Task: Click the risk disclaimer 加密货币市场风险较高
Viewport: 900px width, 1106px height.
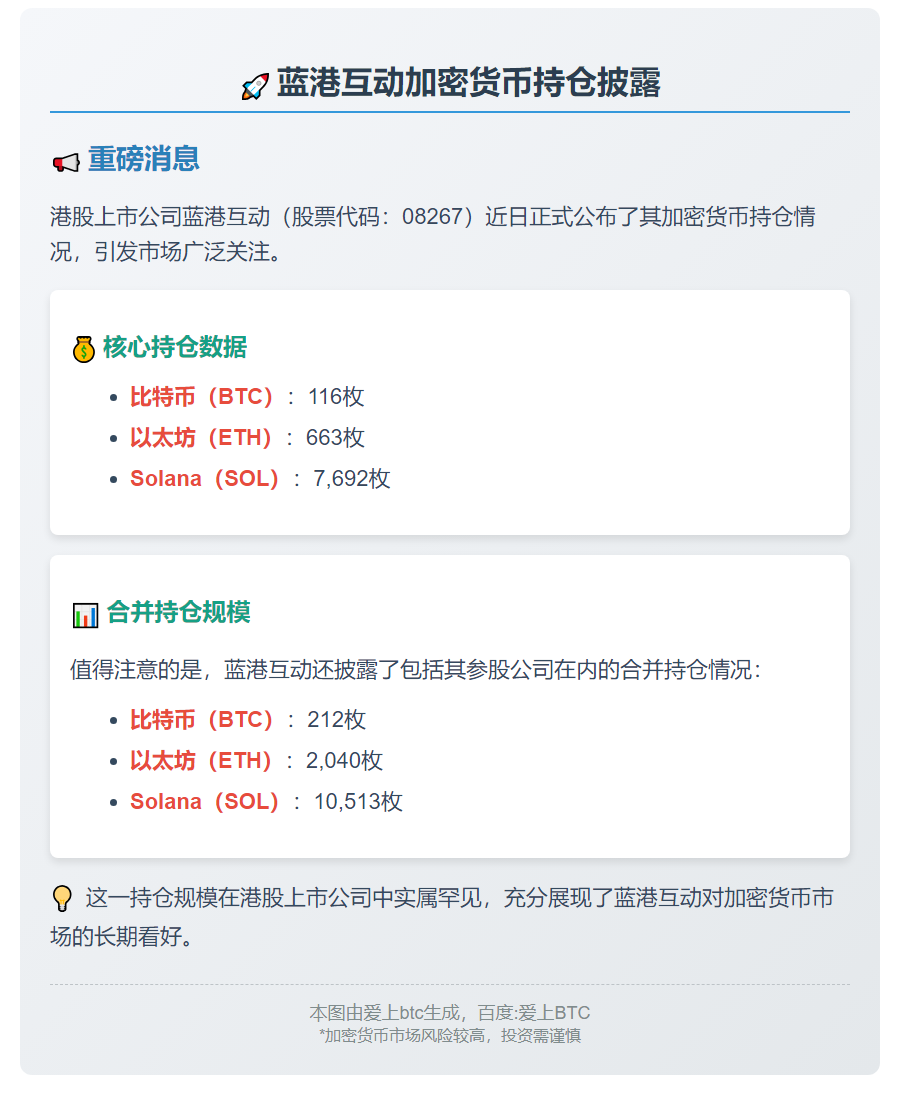Action: point(450,1035)
